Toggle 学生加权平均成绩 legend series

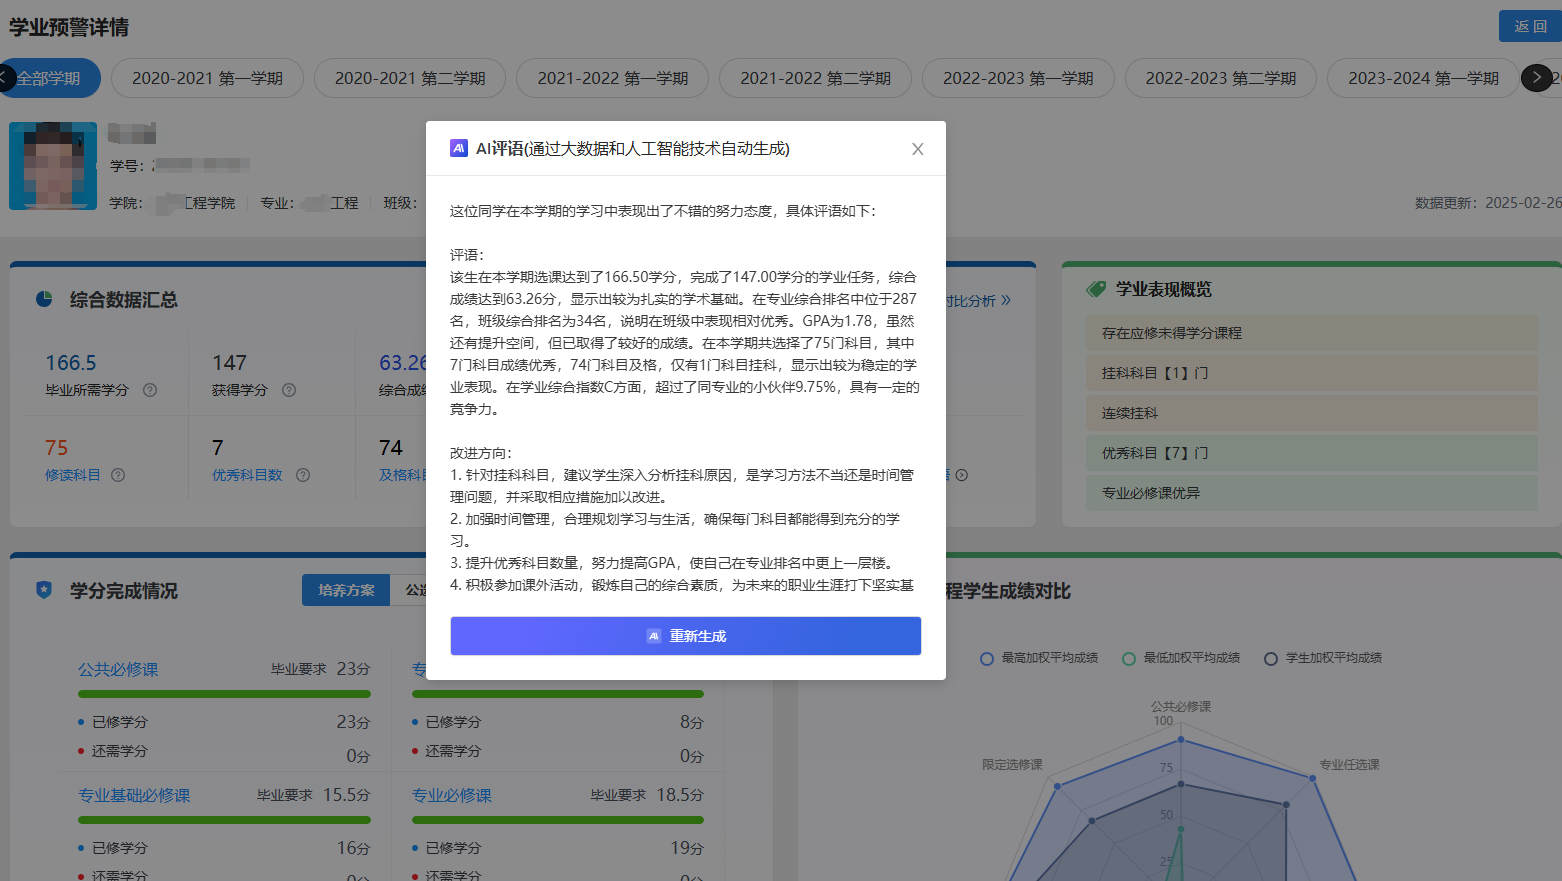click(1324, 658)
